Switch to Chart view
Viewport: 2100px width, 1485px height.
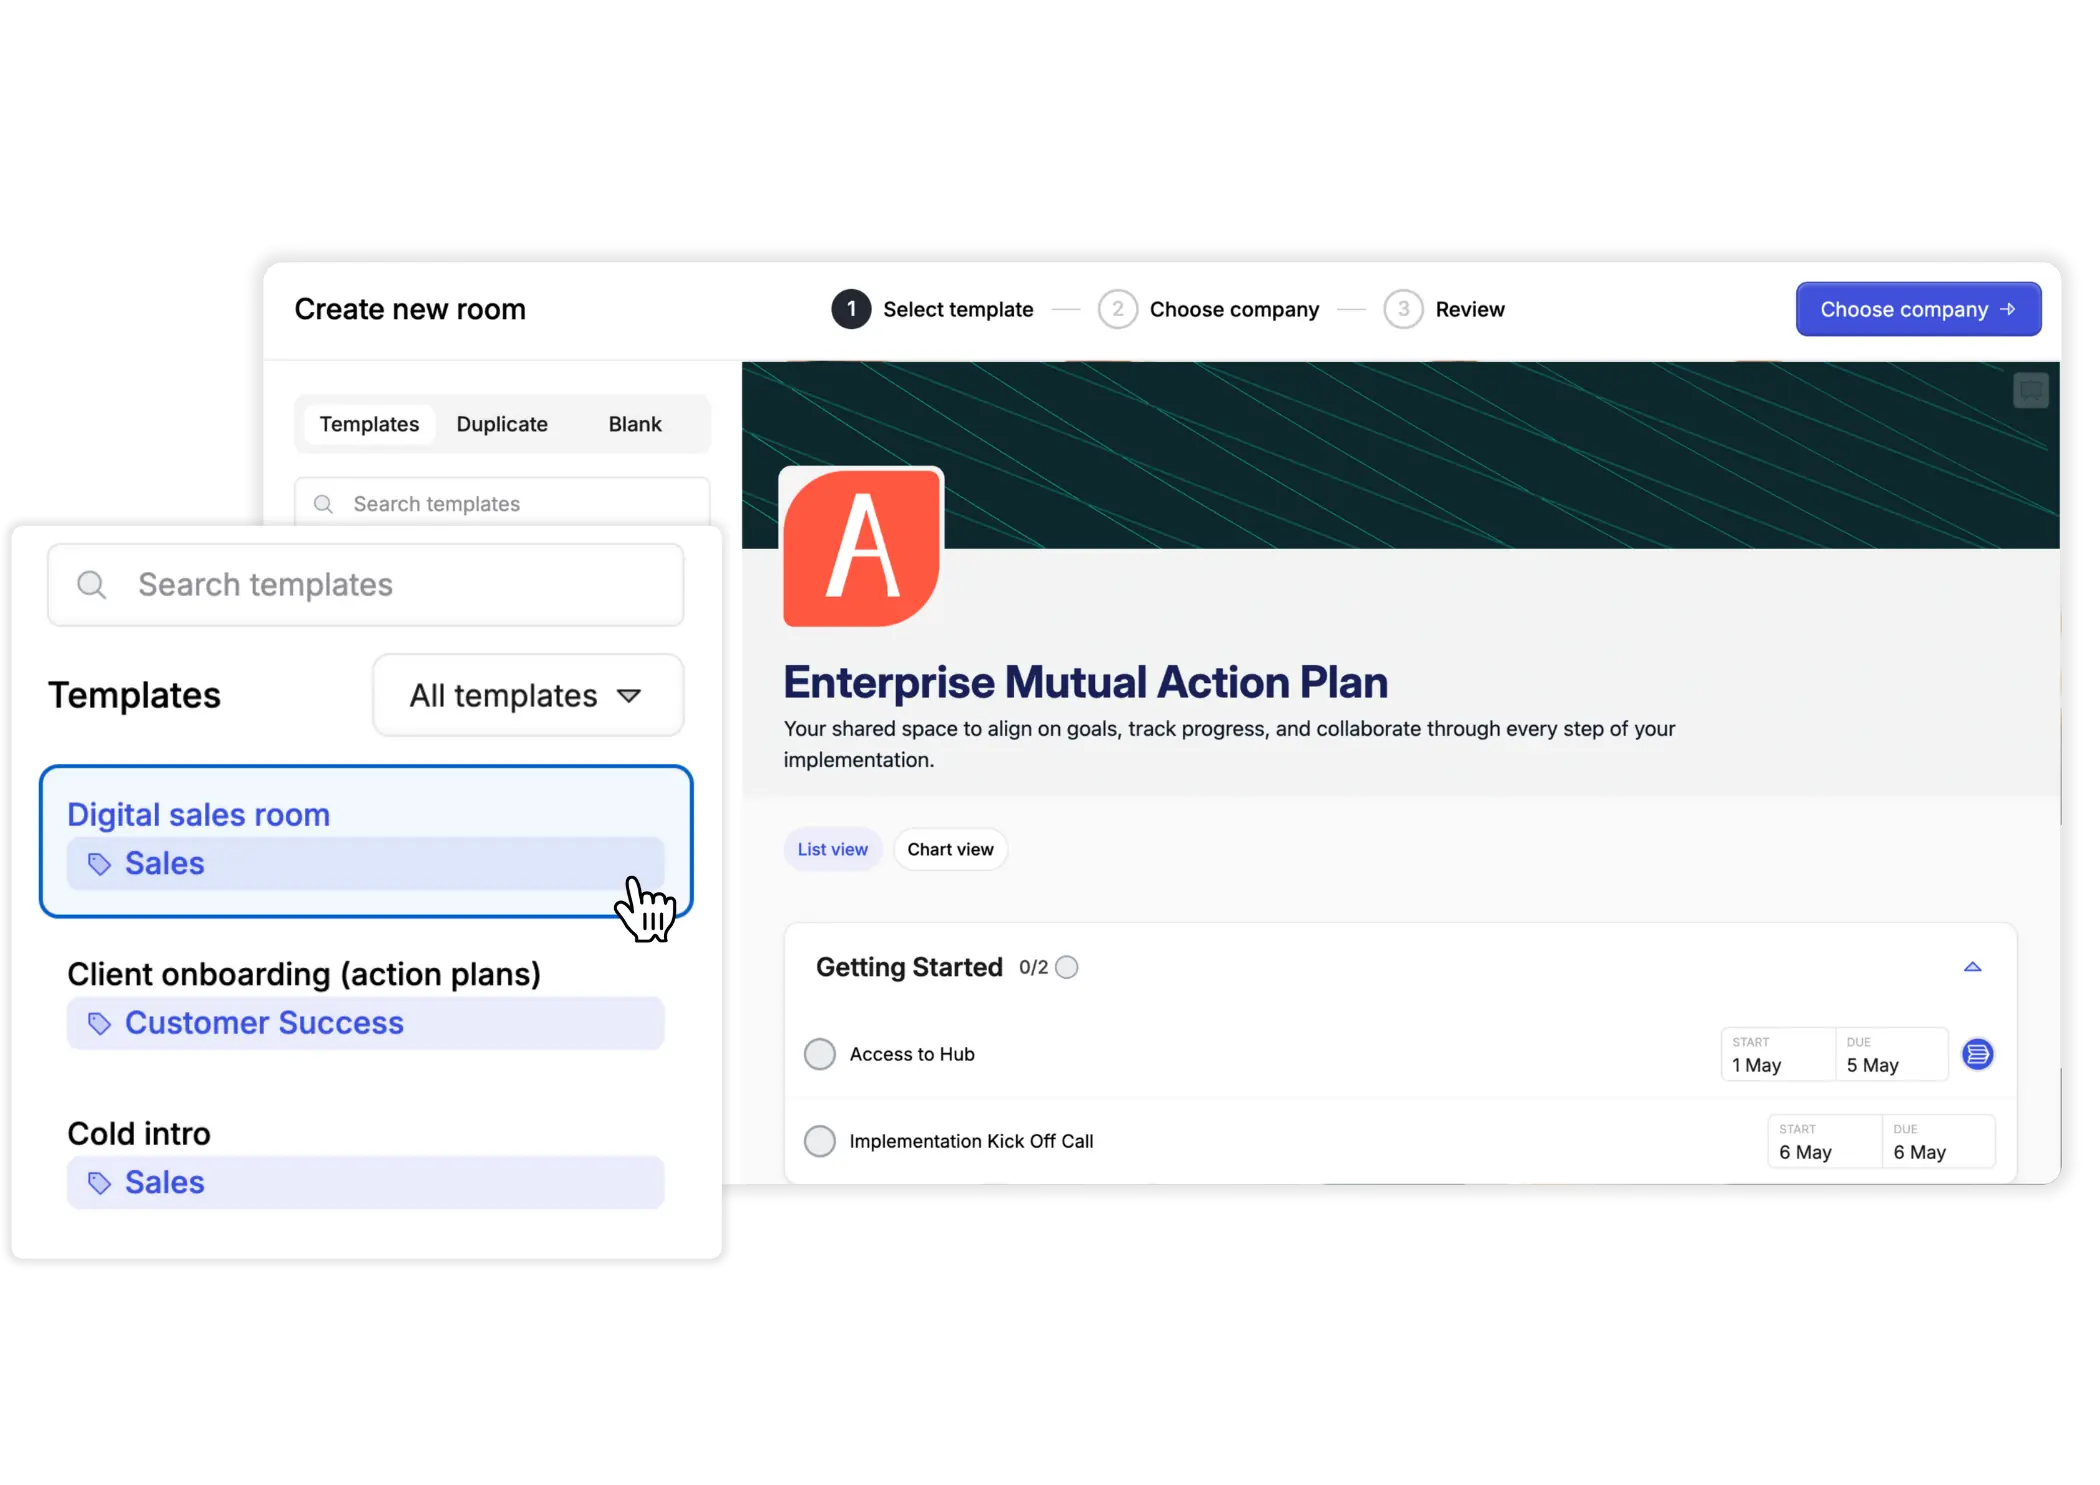coord(950,849)
